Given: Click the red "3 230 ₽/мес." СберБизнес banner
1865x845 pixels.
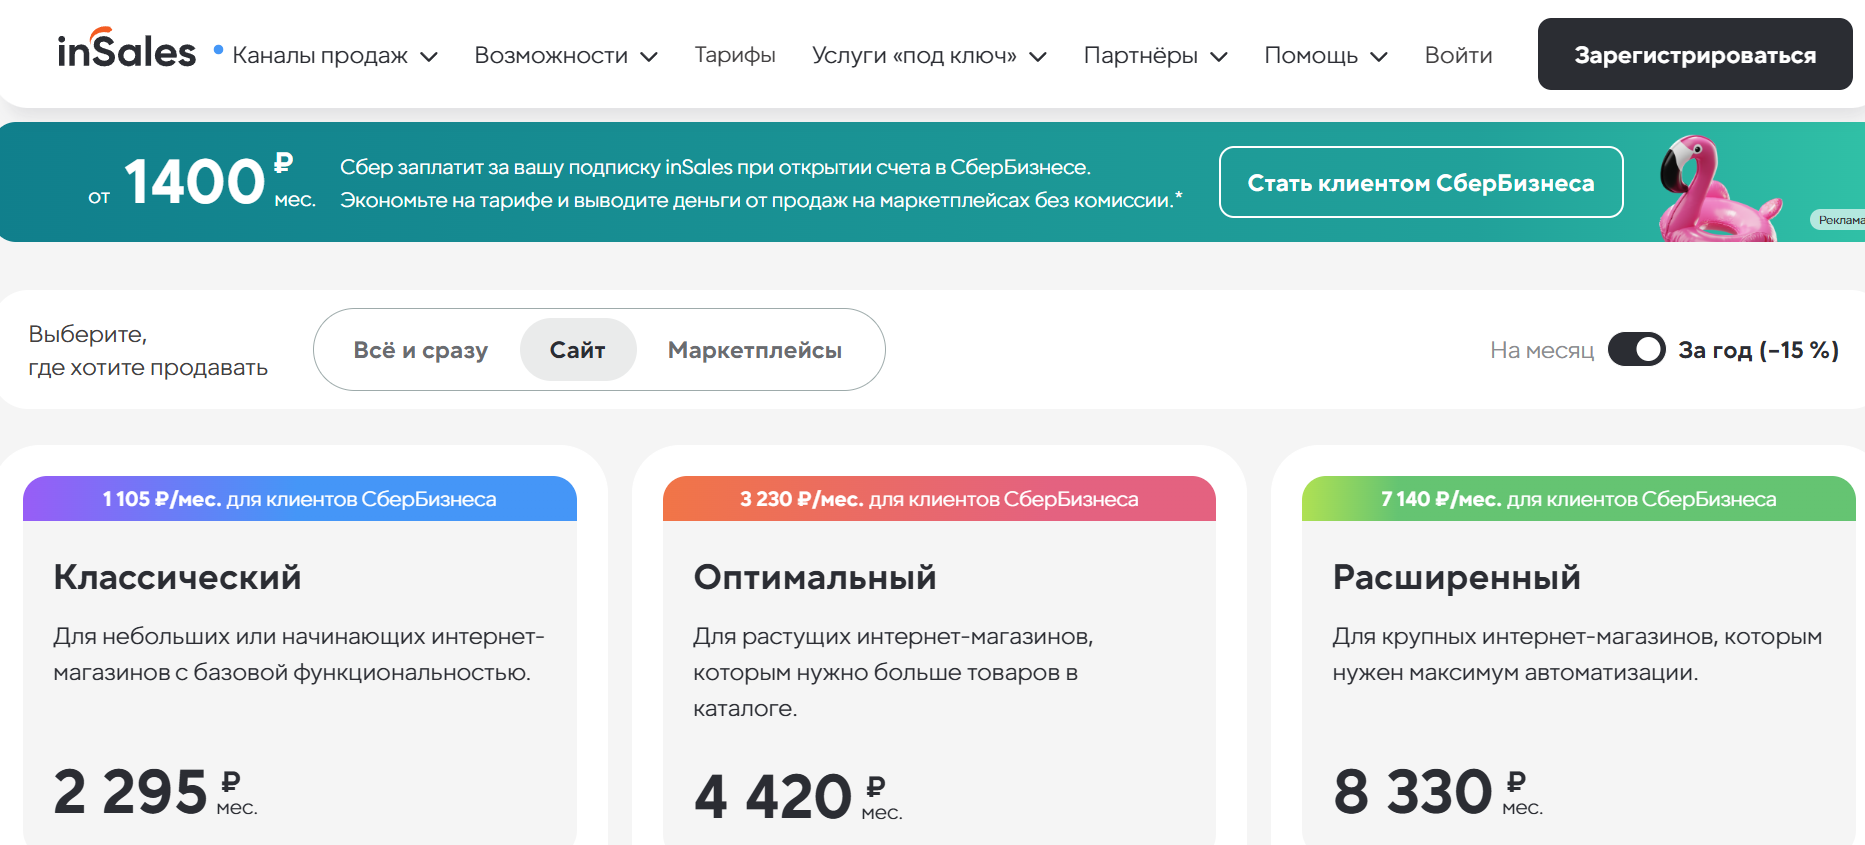Looking at the screenshot, I should tap(938, 499).
